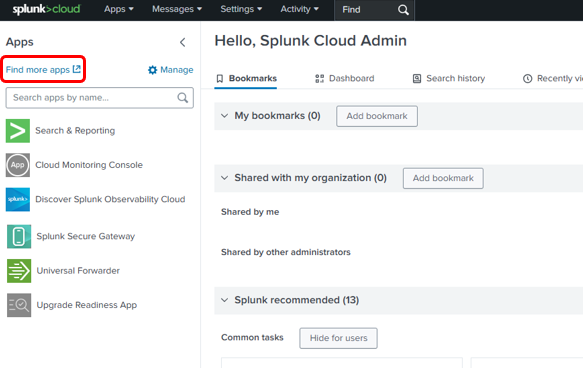583x368 pixels.
Task: Click the Find magnifier icon
Action: pos(403,10)
